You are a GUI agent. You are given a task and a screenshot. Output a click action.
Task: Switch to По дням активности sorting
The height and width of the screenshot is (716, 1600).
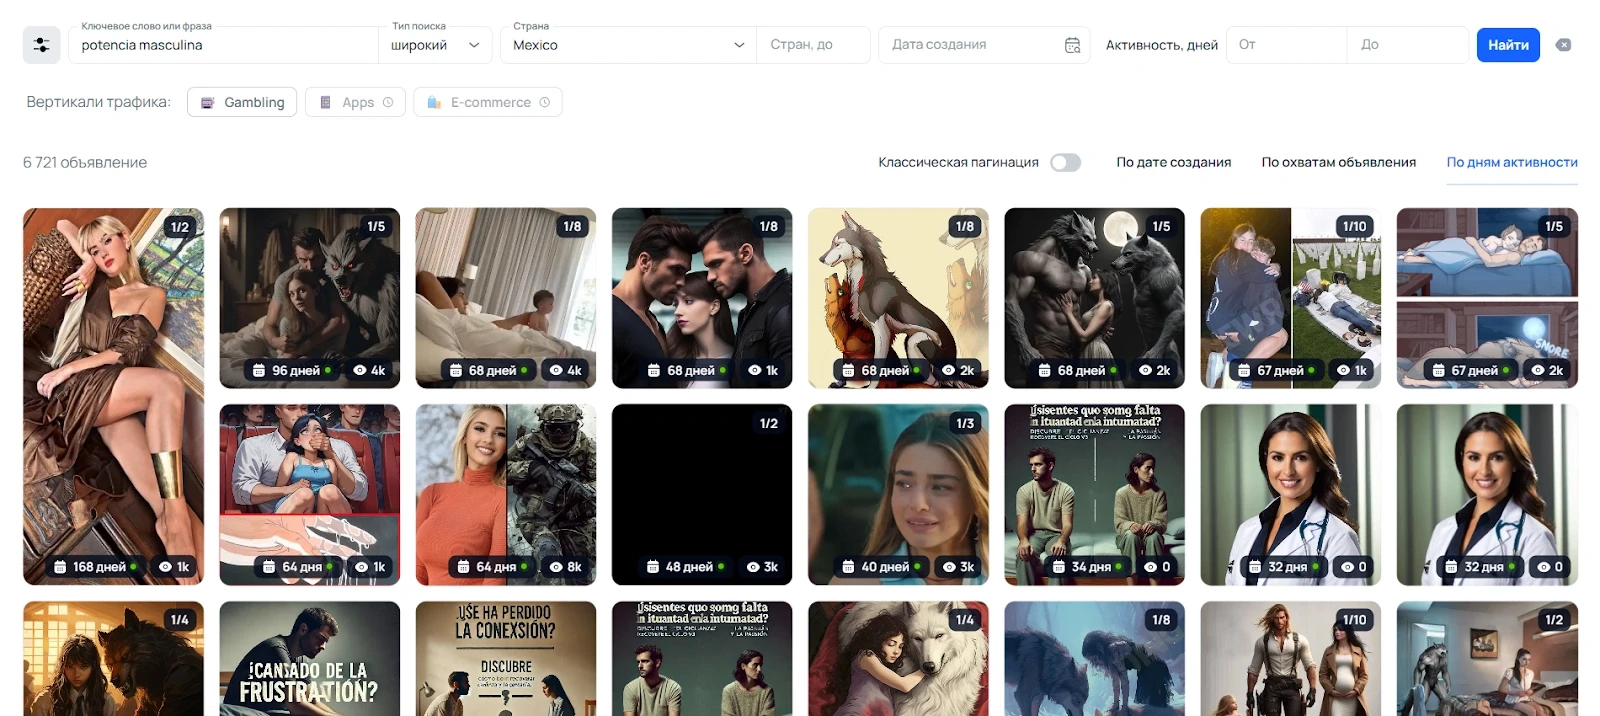(x=1511, y=162)
